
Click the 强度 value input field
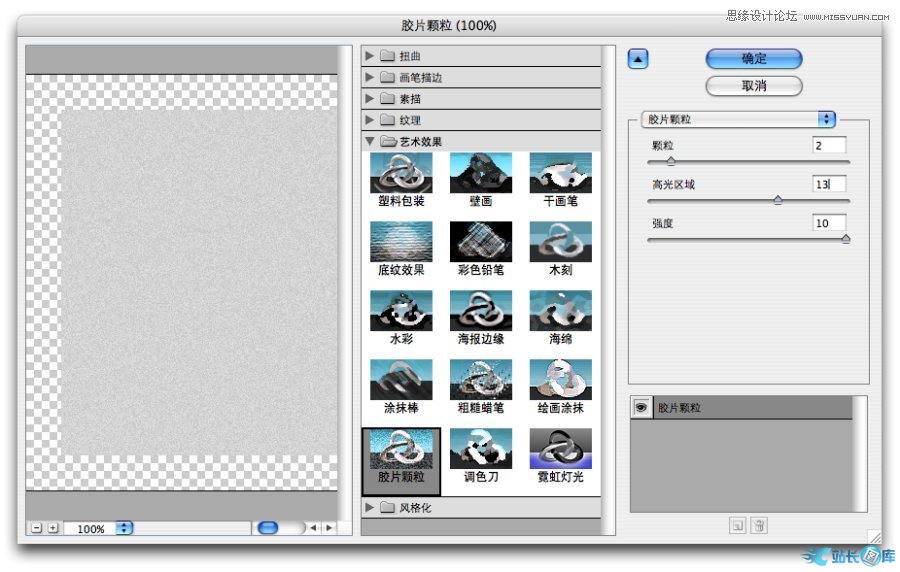pyautogui.click(x=829, y=223)
